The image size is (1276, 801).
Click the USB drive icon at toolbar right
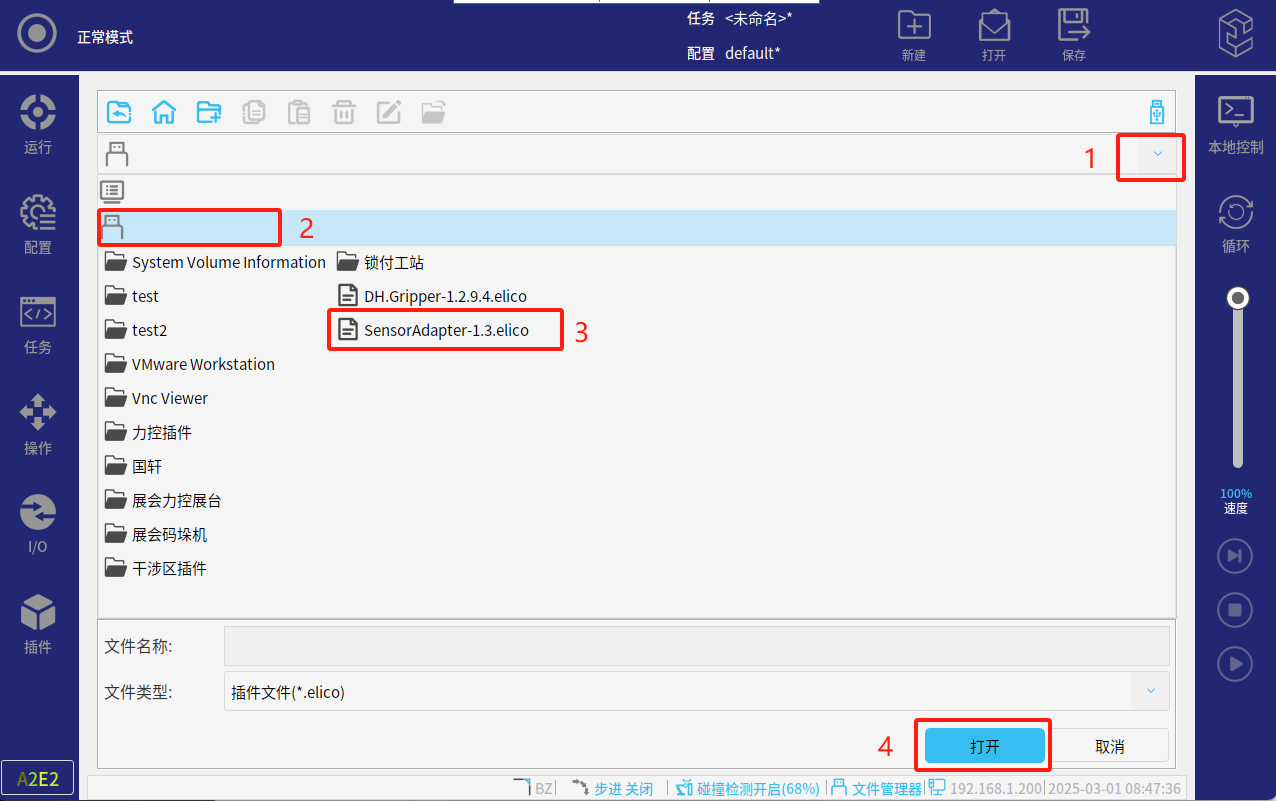pos(1157,112)
